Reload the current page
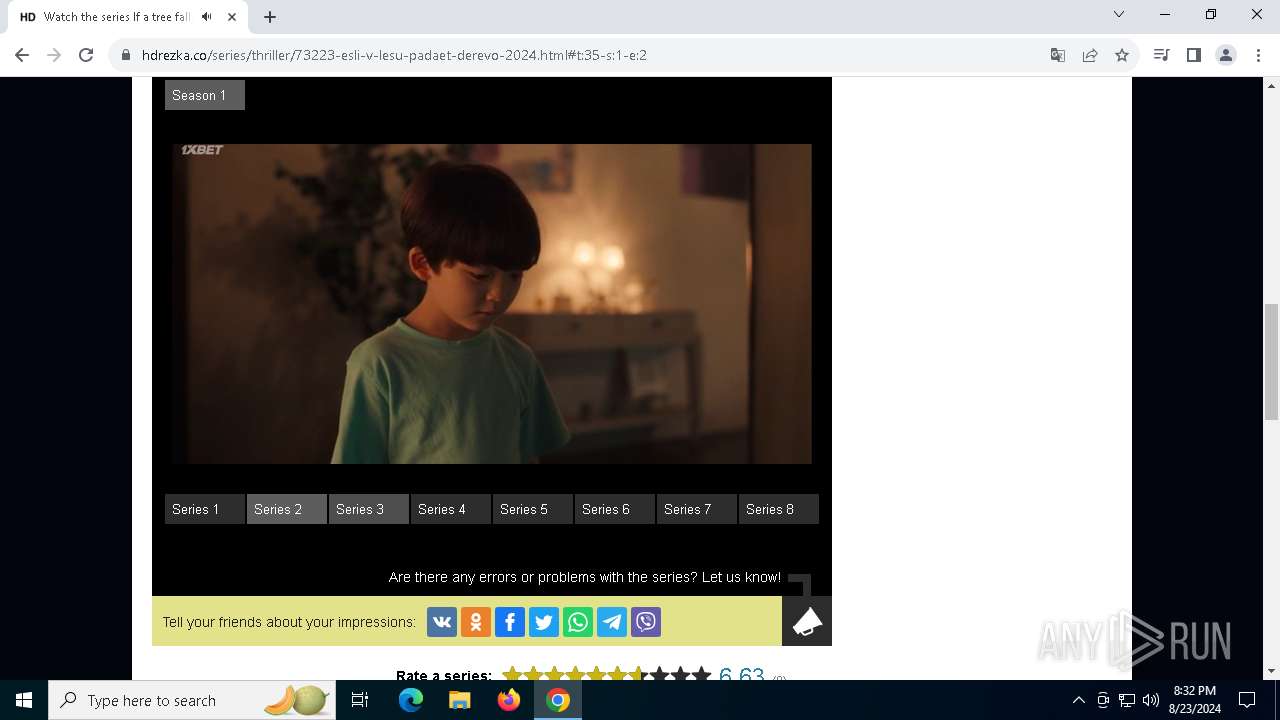Viewport: 1280px width, 720px height. (x=86, y=55)
